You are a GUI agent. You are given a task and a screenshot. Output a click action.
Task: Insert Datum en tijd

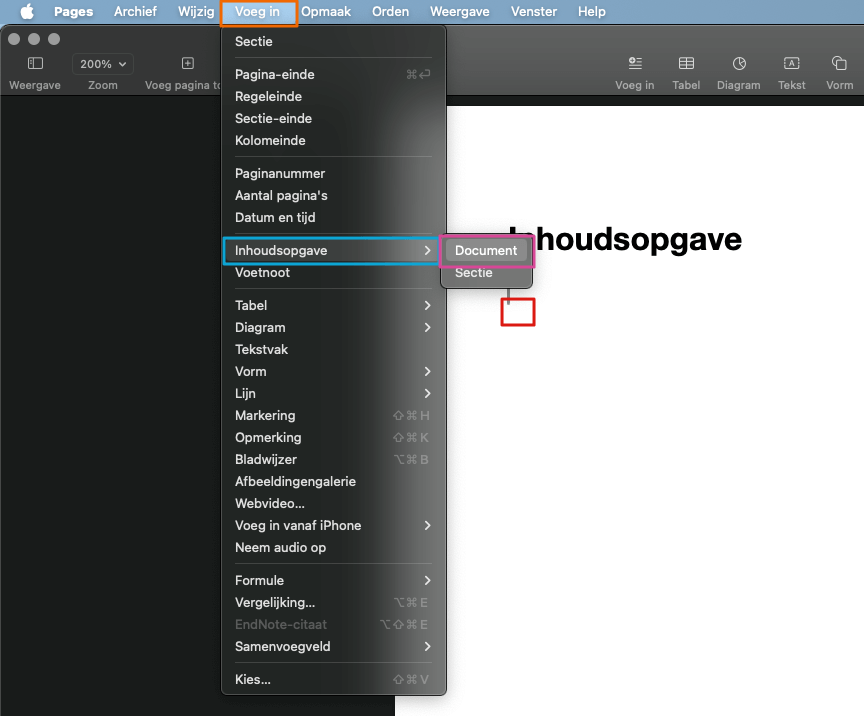click(x=333, y=218)
